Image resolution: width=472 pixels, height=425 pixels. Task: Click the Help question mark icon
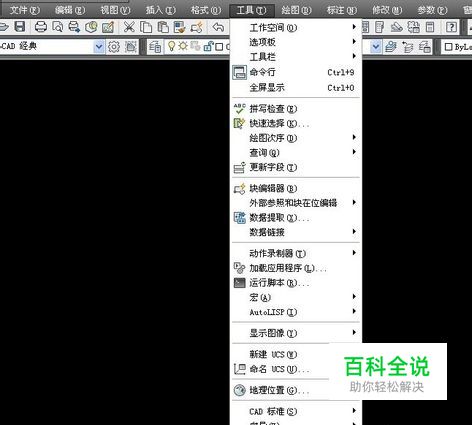(451, 27)
